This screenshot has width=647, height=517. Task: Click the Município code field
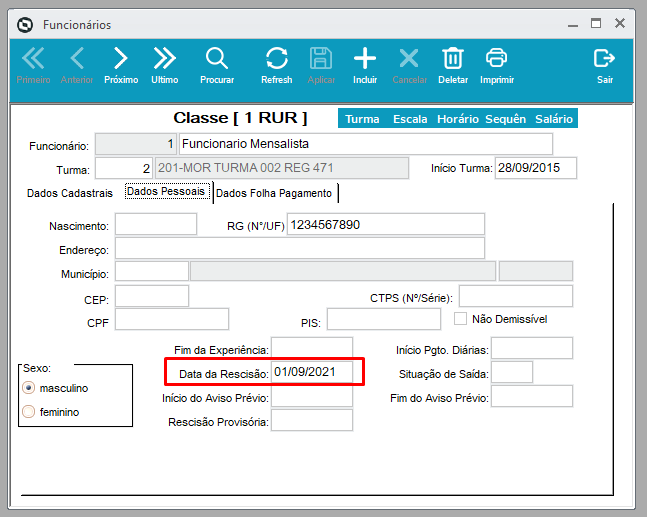coord(152,271)
